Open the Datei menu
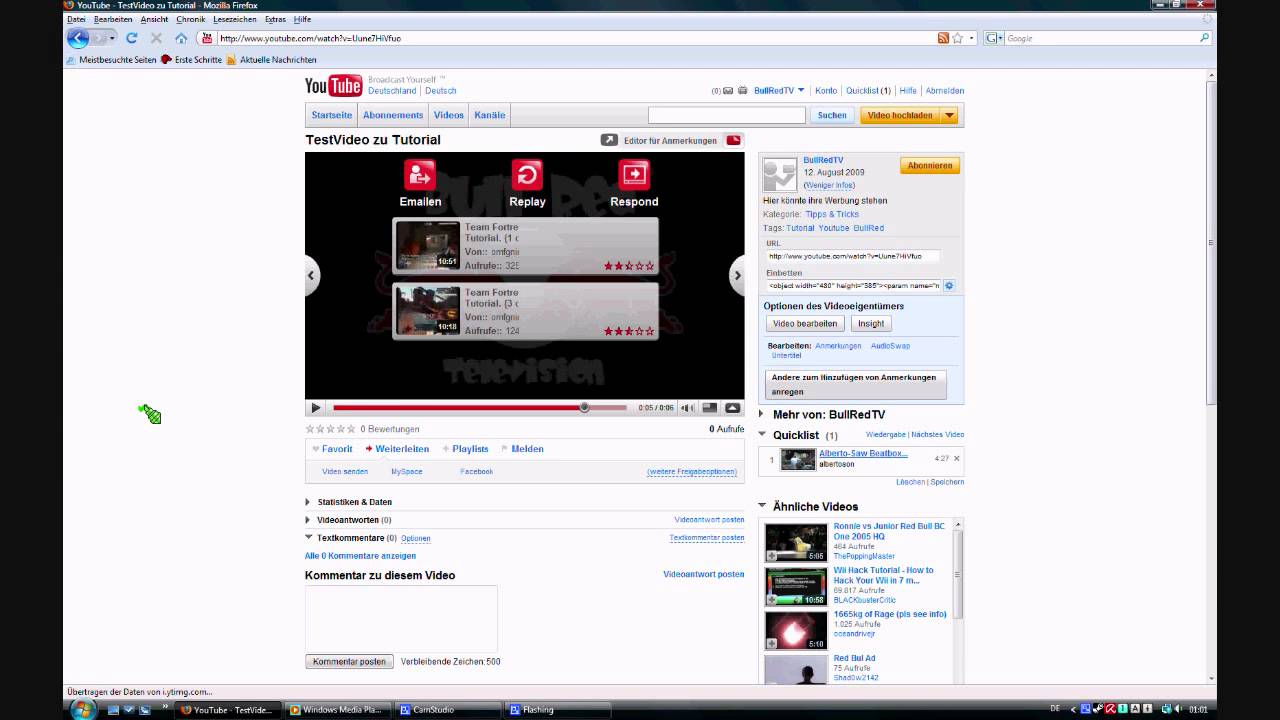Image resolution: width=1280 pixels, height=720 pixels. [76, 19]
